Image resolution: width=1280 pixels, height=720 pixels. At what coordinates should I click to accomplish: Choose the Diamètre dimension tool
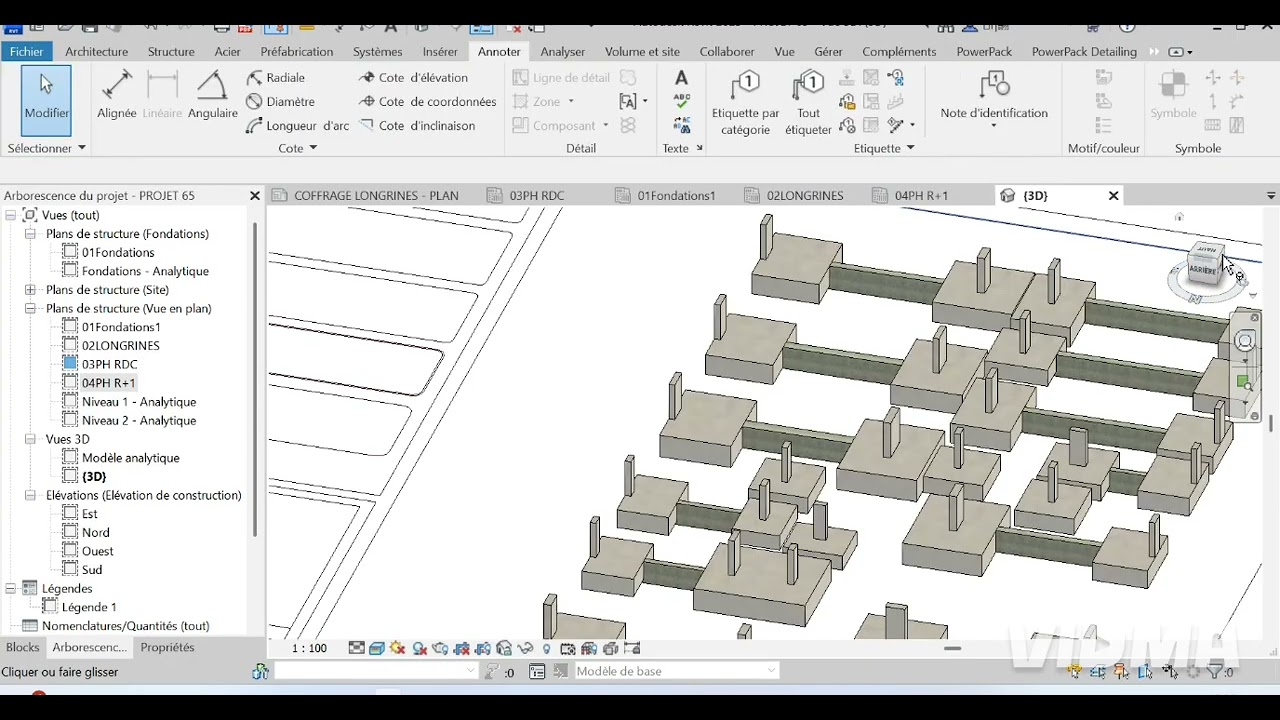[281, 101]
